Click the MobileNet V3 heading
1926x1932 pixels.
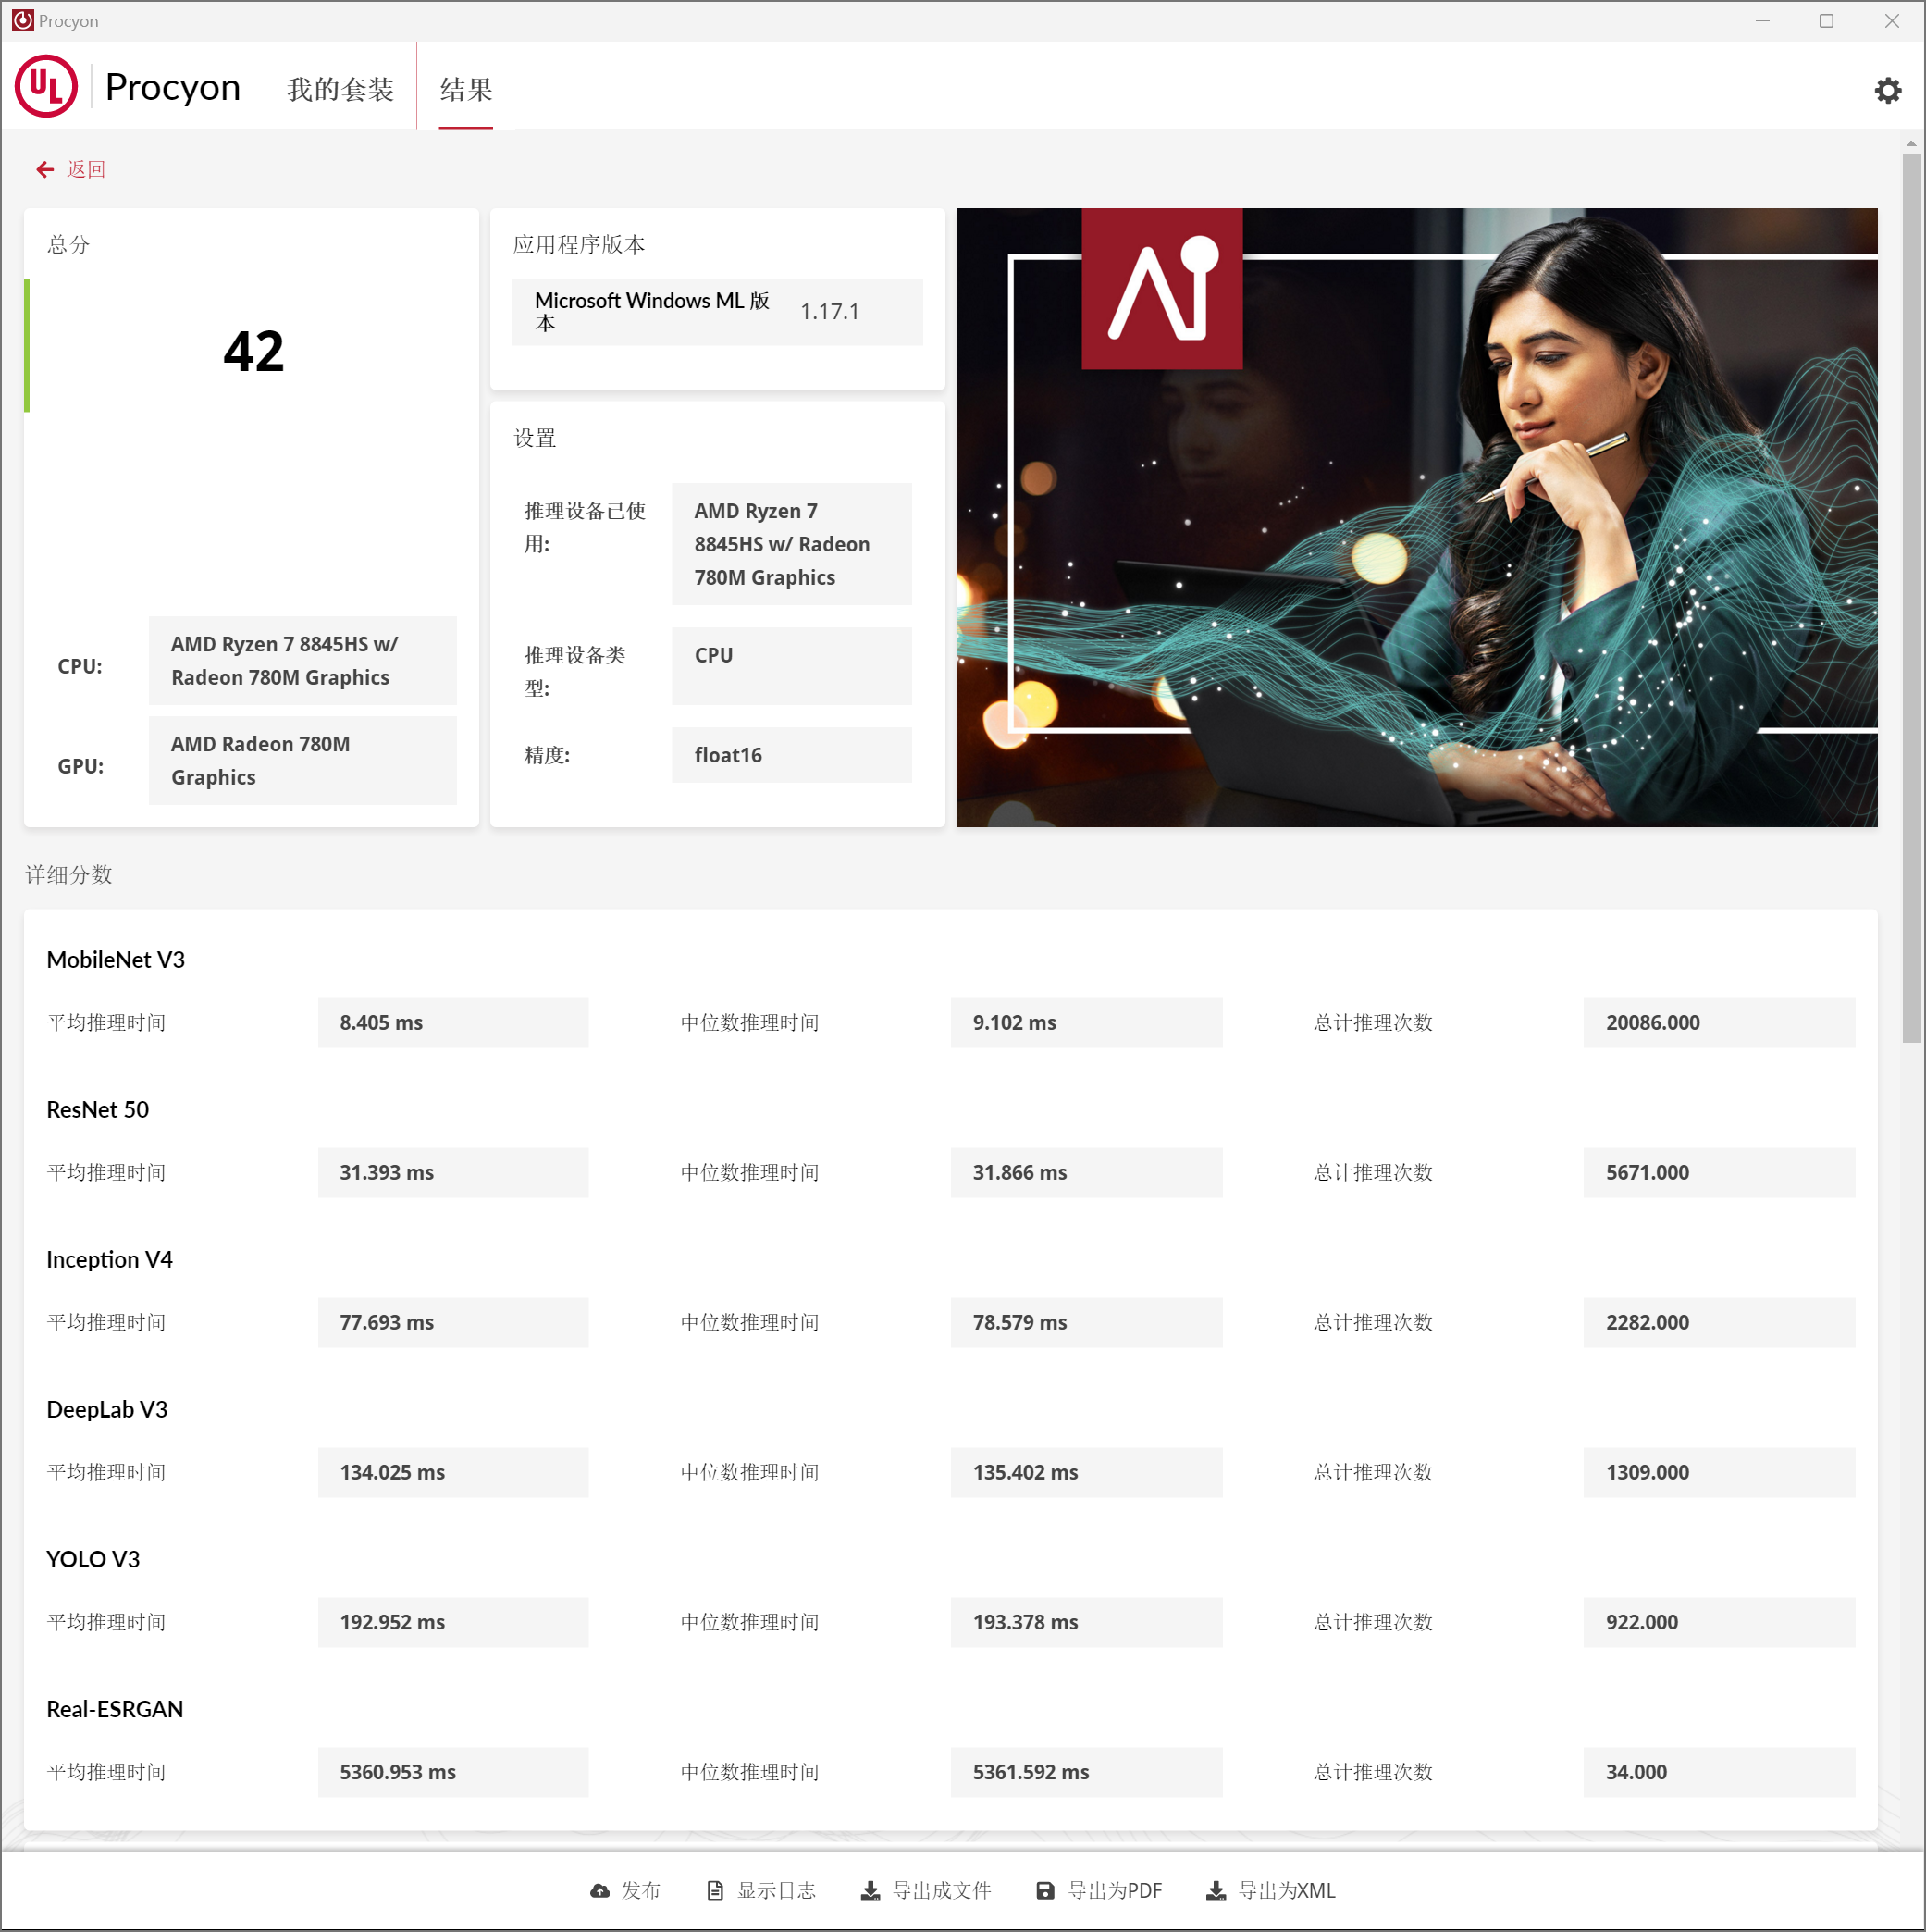pos(116,959)
